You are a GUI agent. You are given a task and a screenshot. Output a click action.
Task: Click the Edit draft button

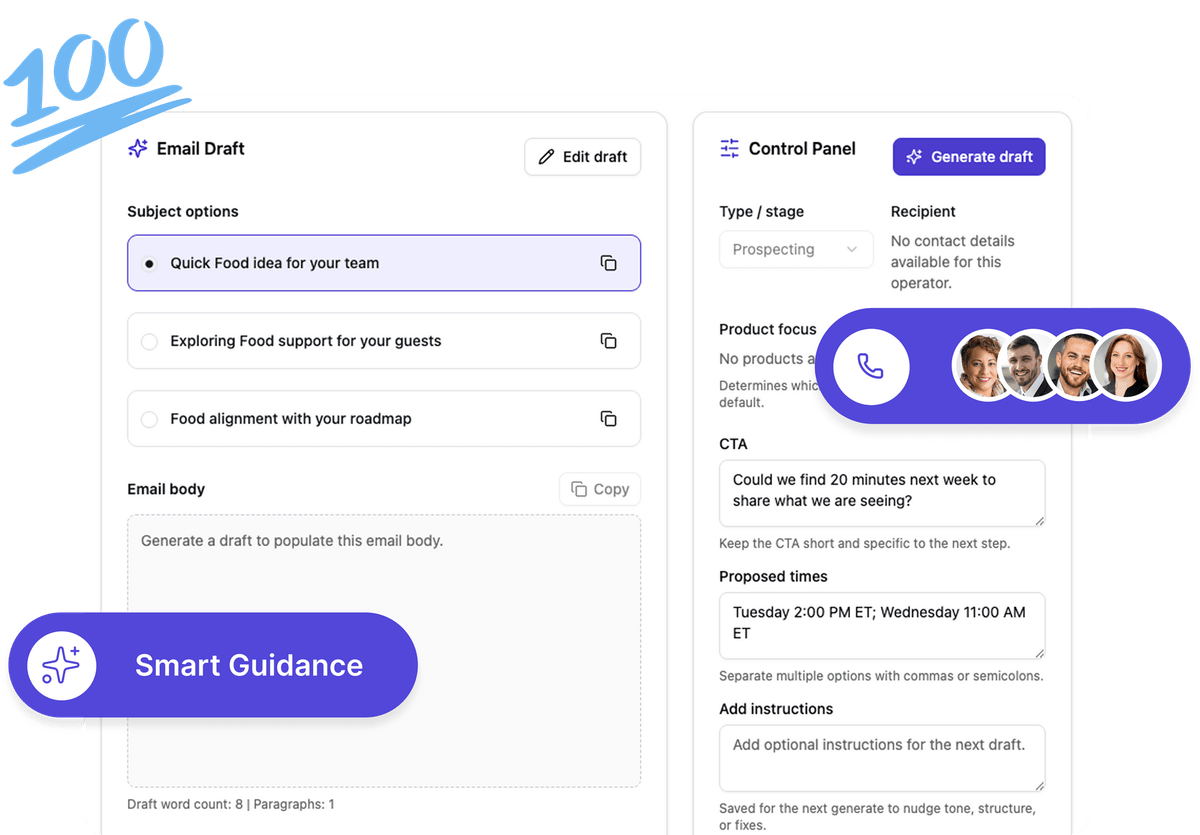pyautogui.click(x=583, y=157)
